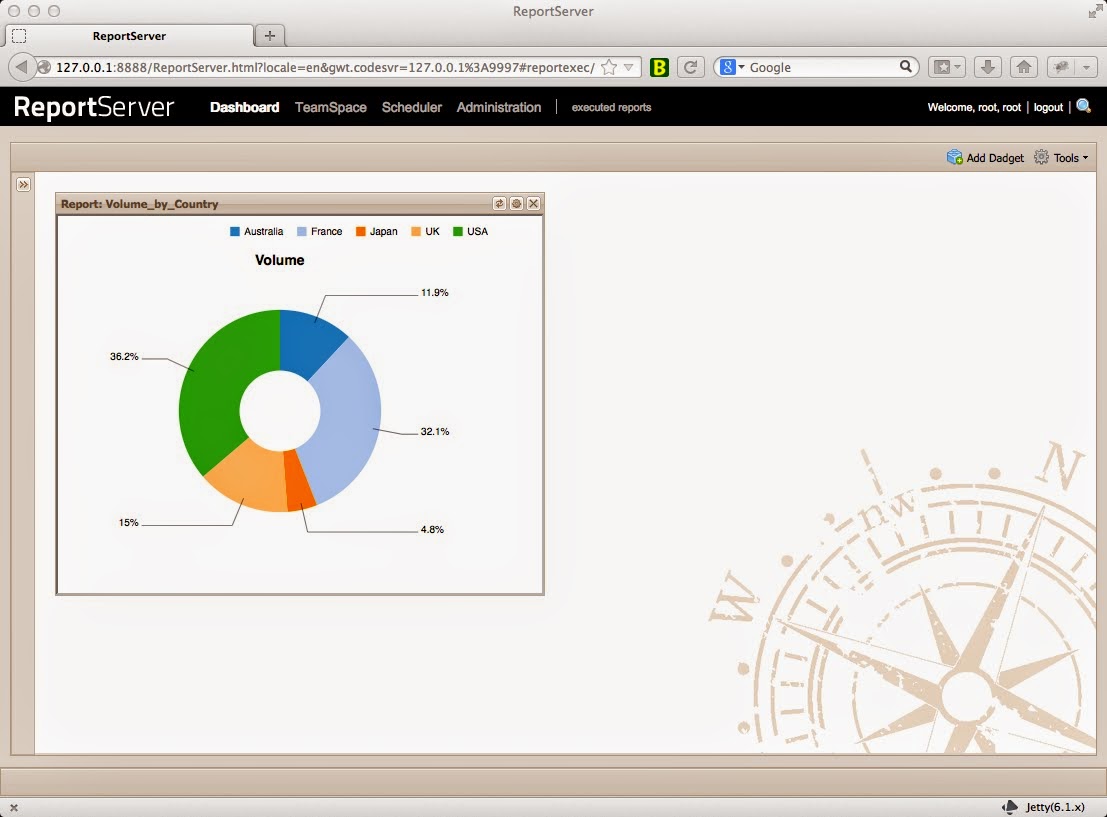Click Add Dadget on the dashboard toolbar
This screenshot has width=1107, height=817.
coord(985,157)
